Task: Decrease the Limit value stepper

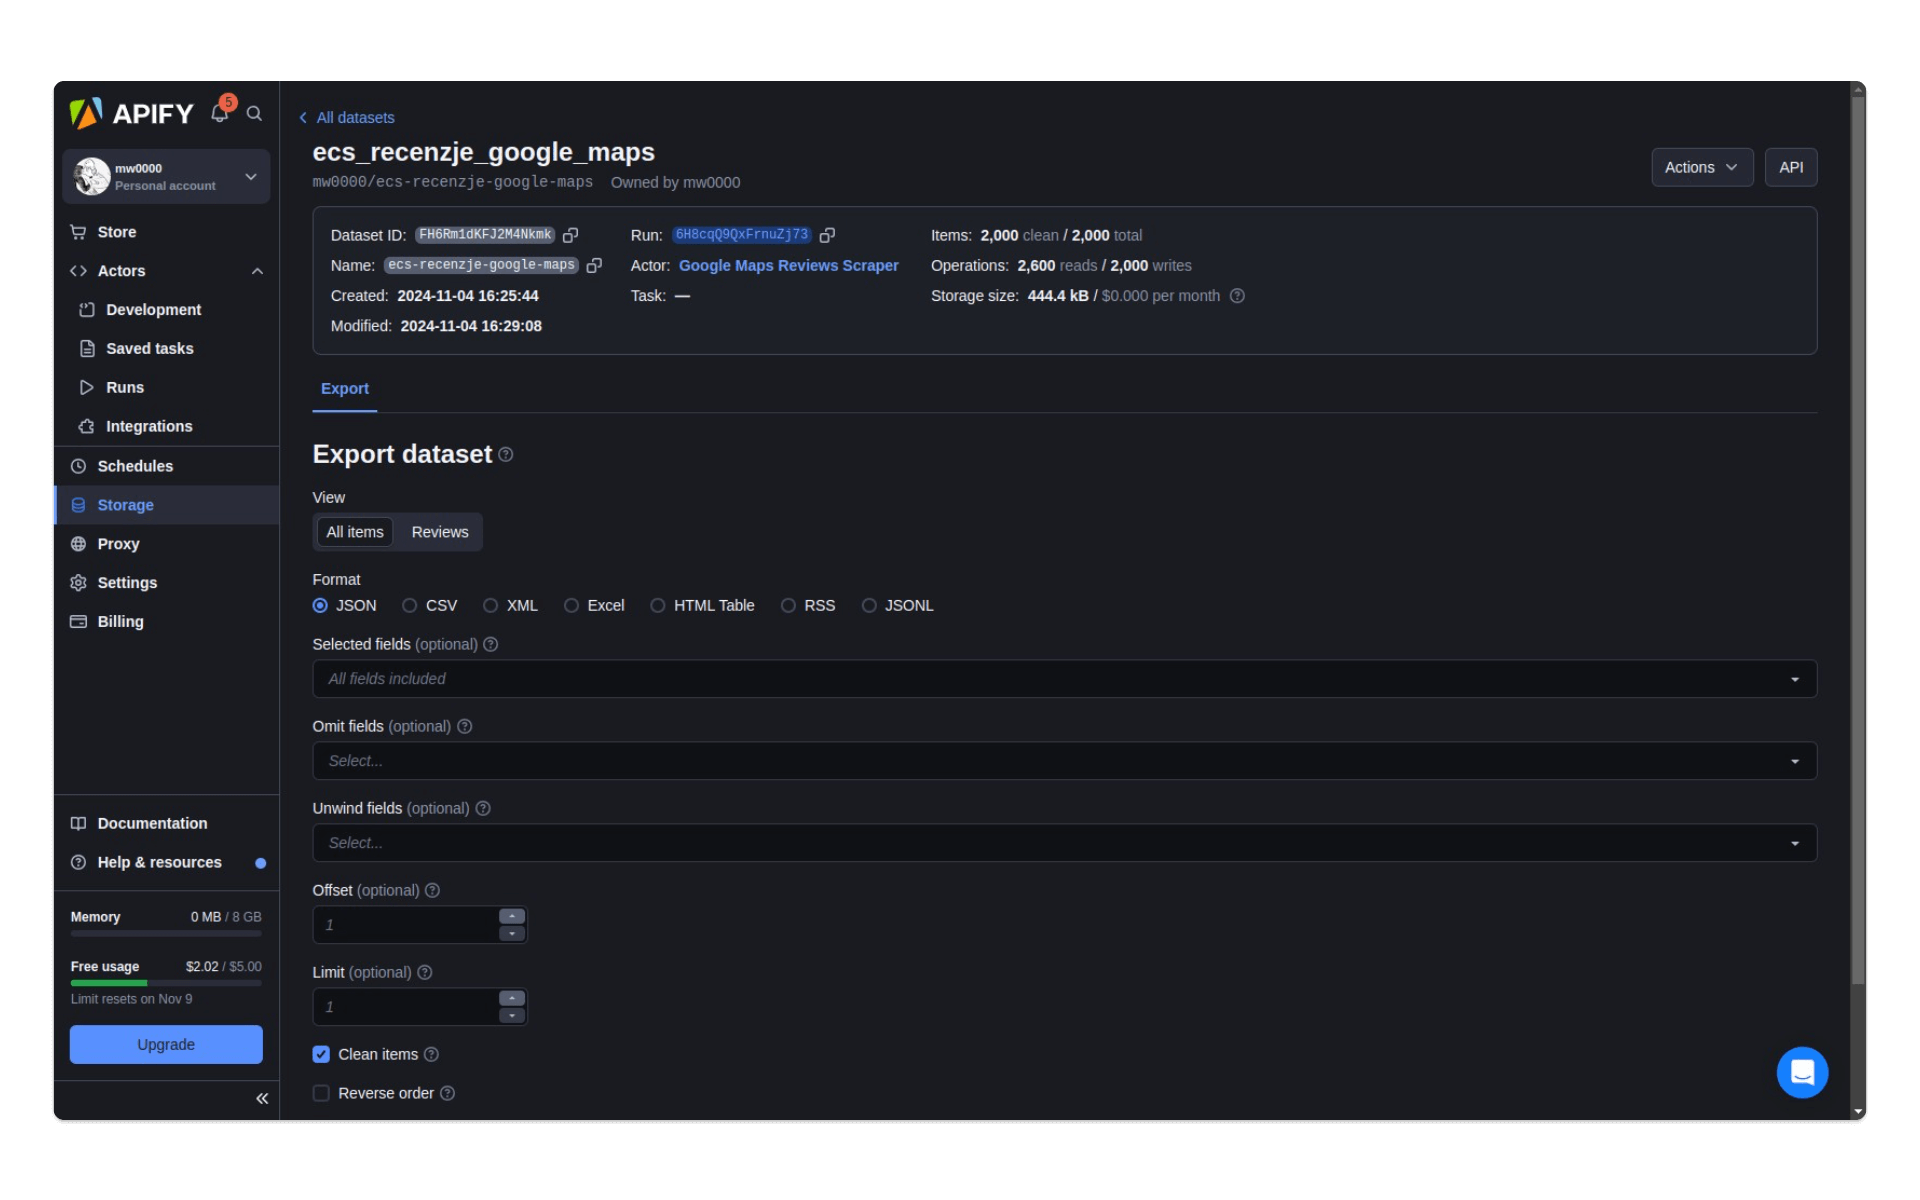Action: [512, 1016]
